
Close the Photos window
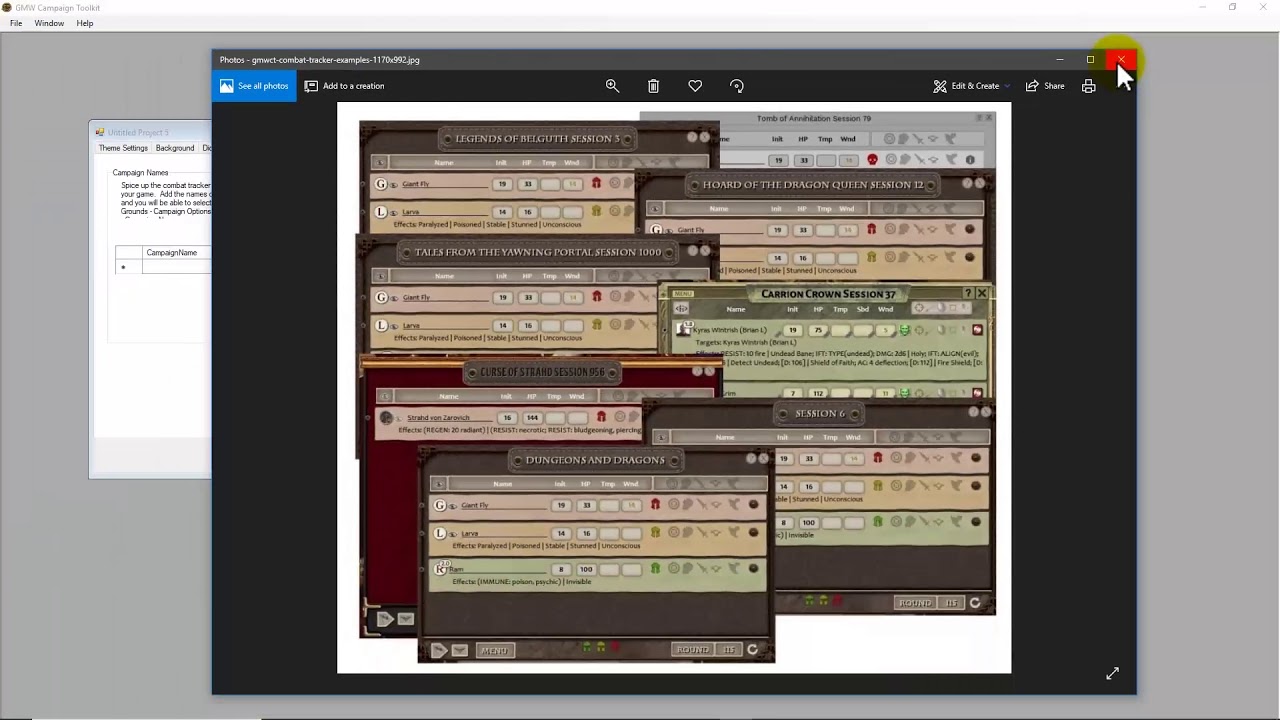point(1121,59)
